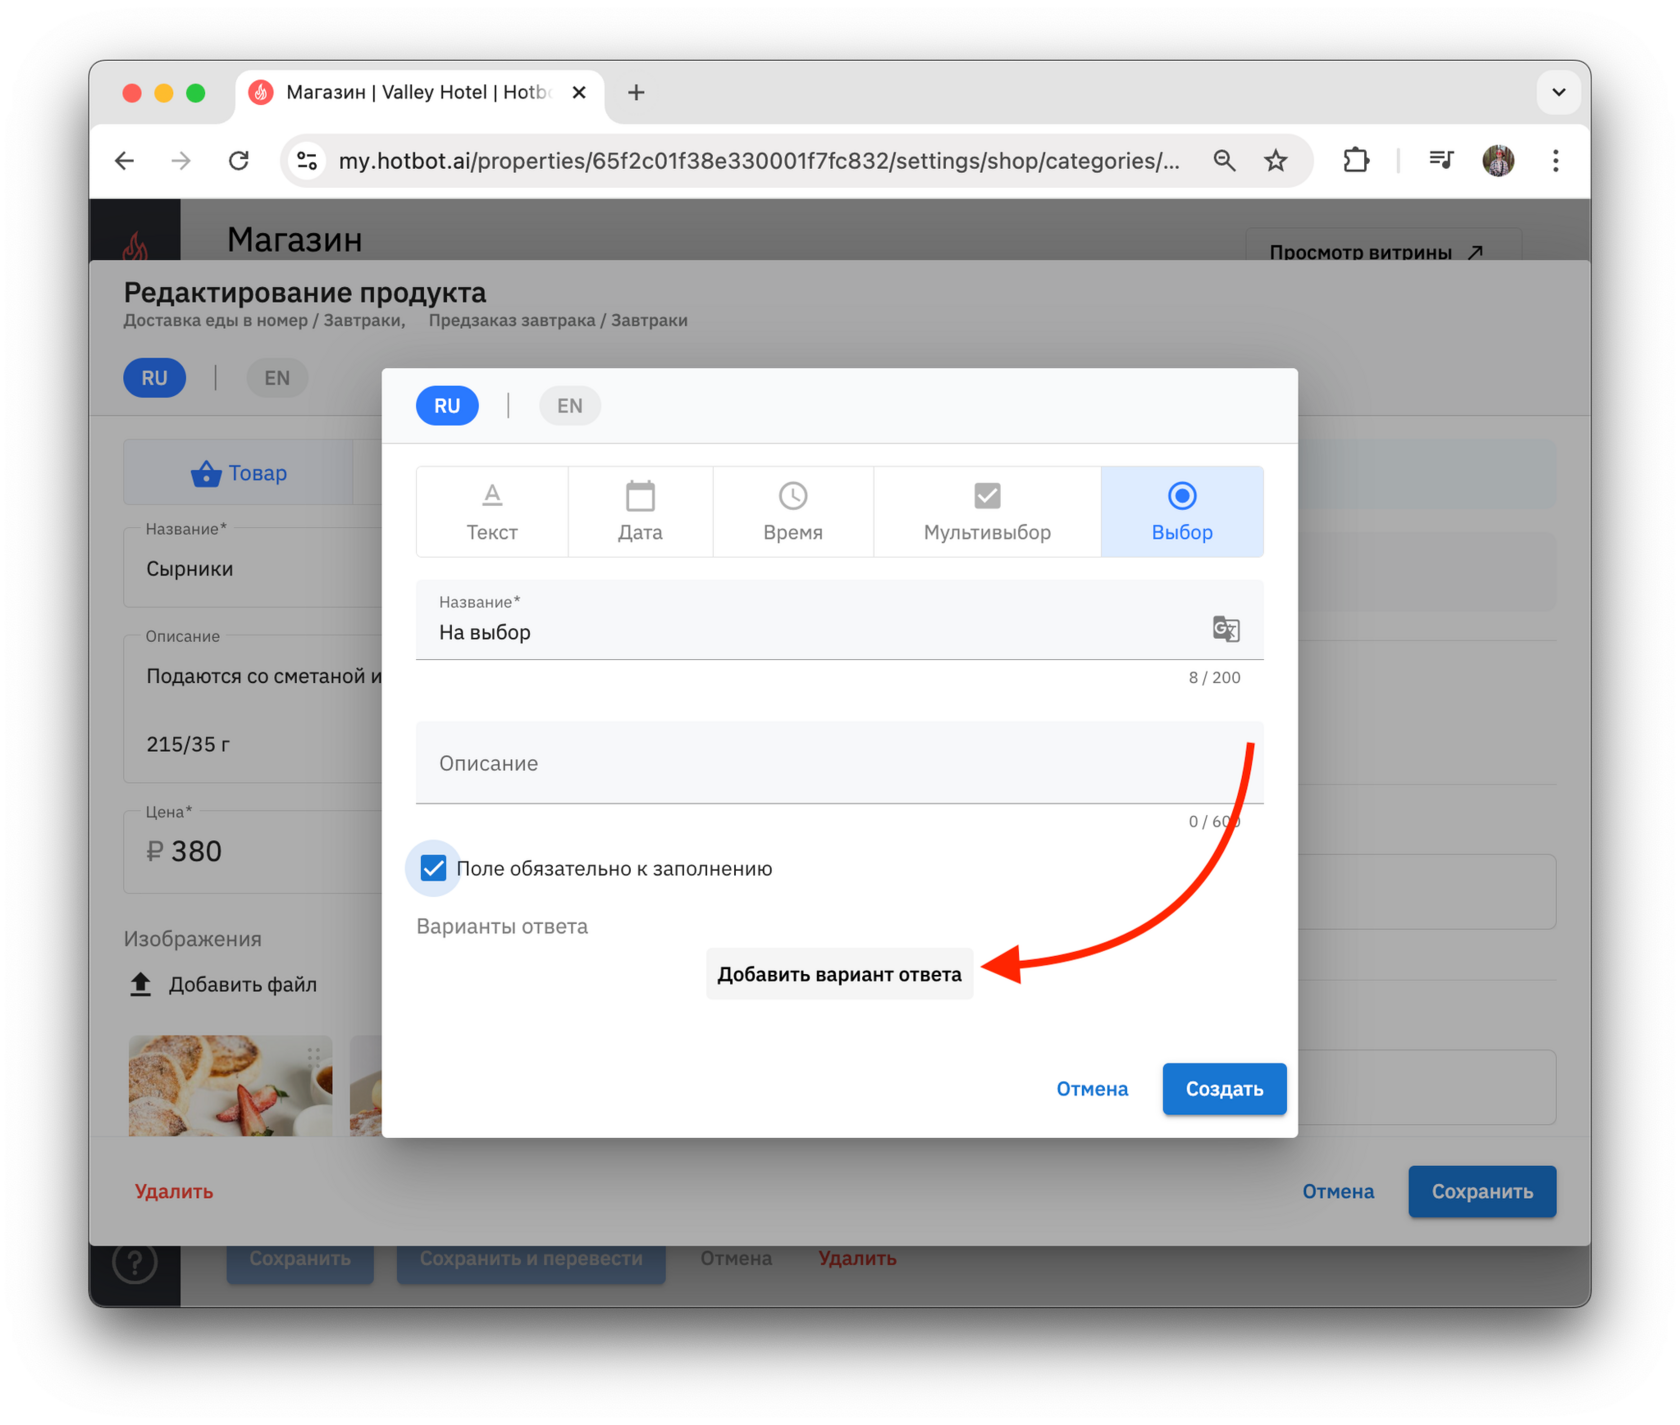Image resolution: width=1680 pixels, height=1425 pixels.
Task: Open site information icon in address bar
Action: 307,160
